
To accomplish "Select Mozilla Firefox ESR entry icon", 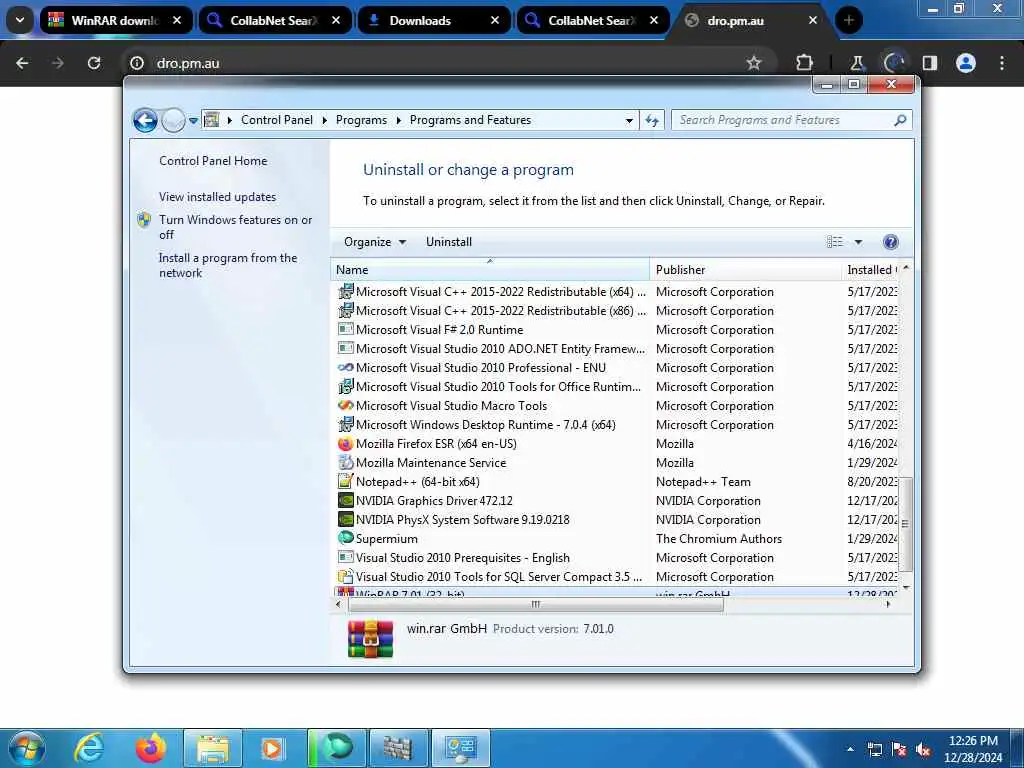I will pyautogui.click(x=345, y=443).
